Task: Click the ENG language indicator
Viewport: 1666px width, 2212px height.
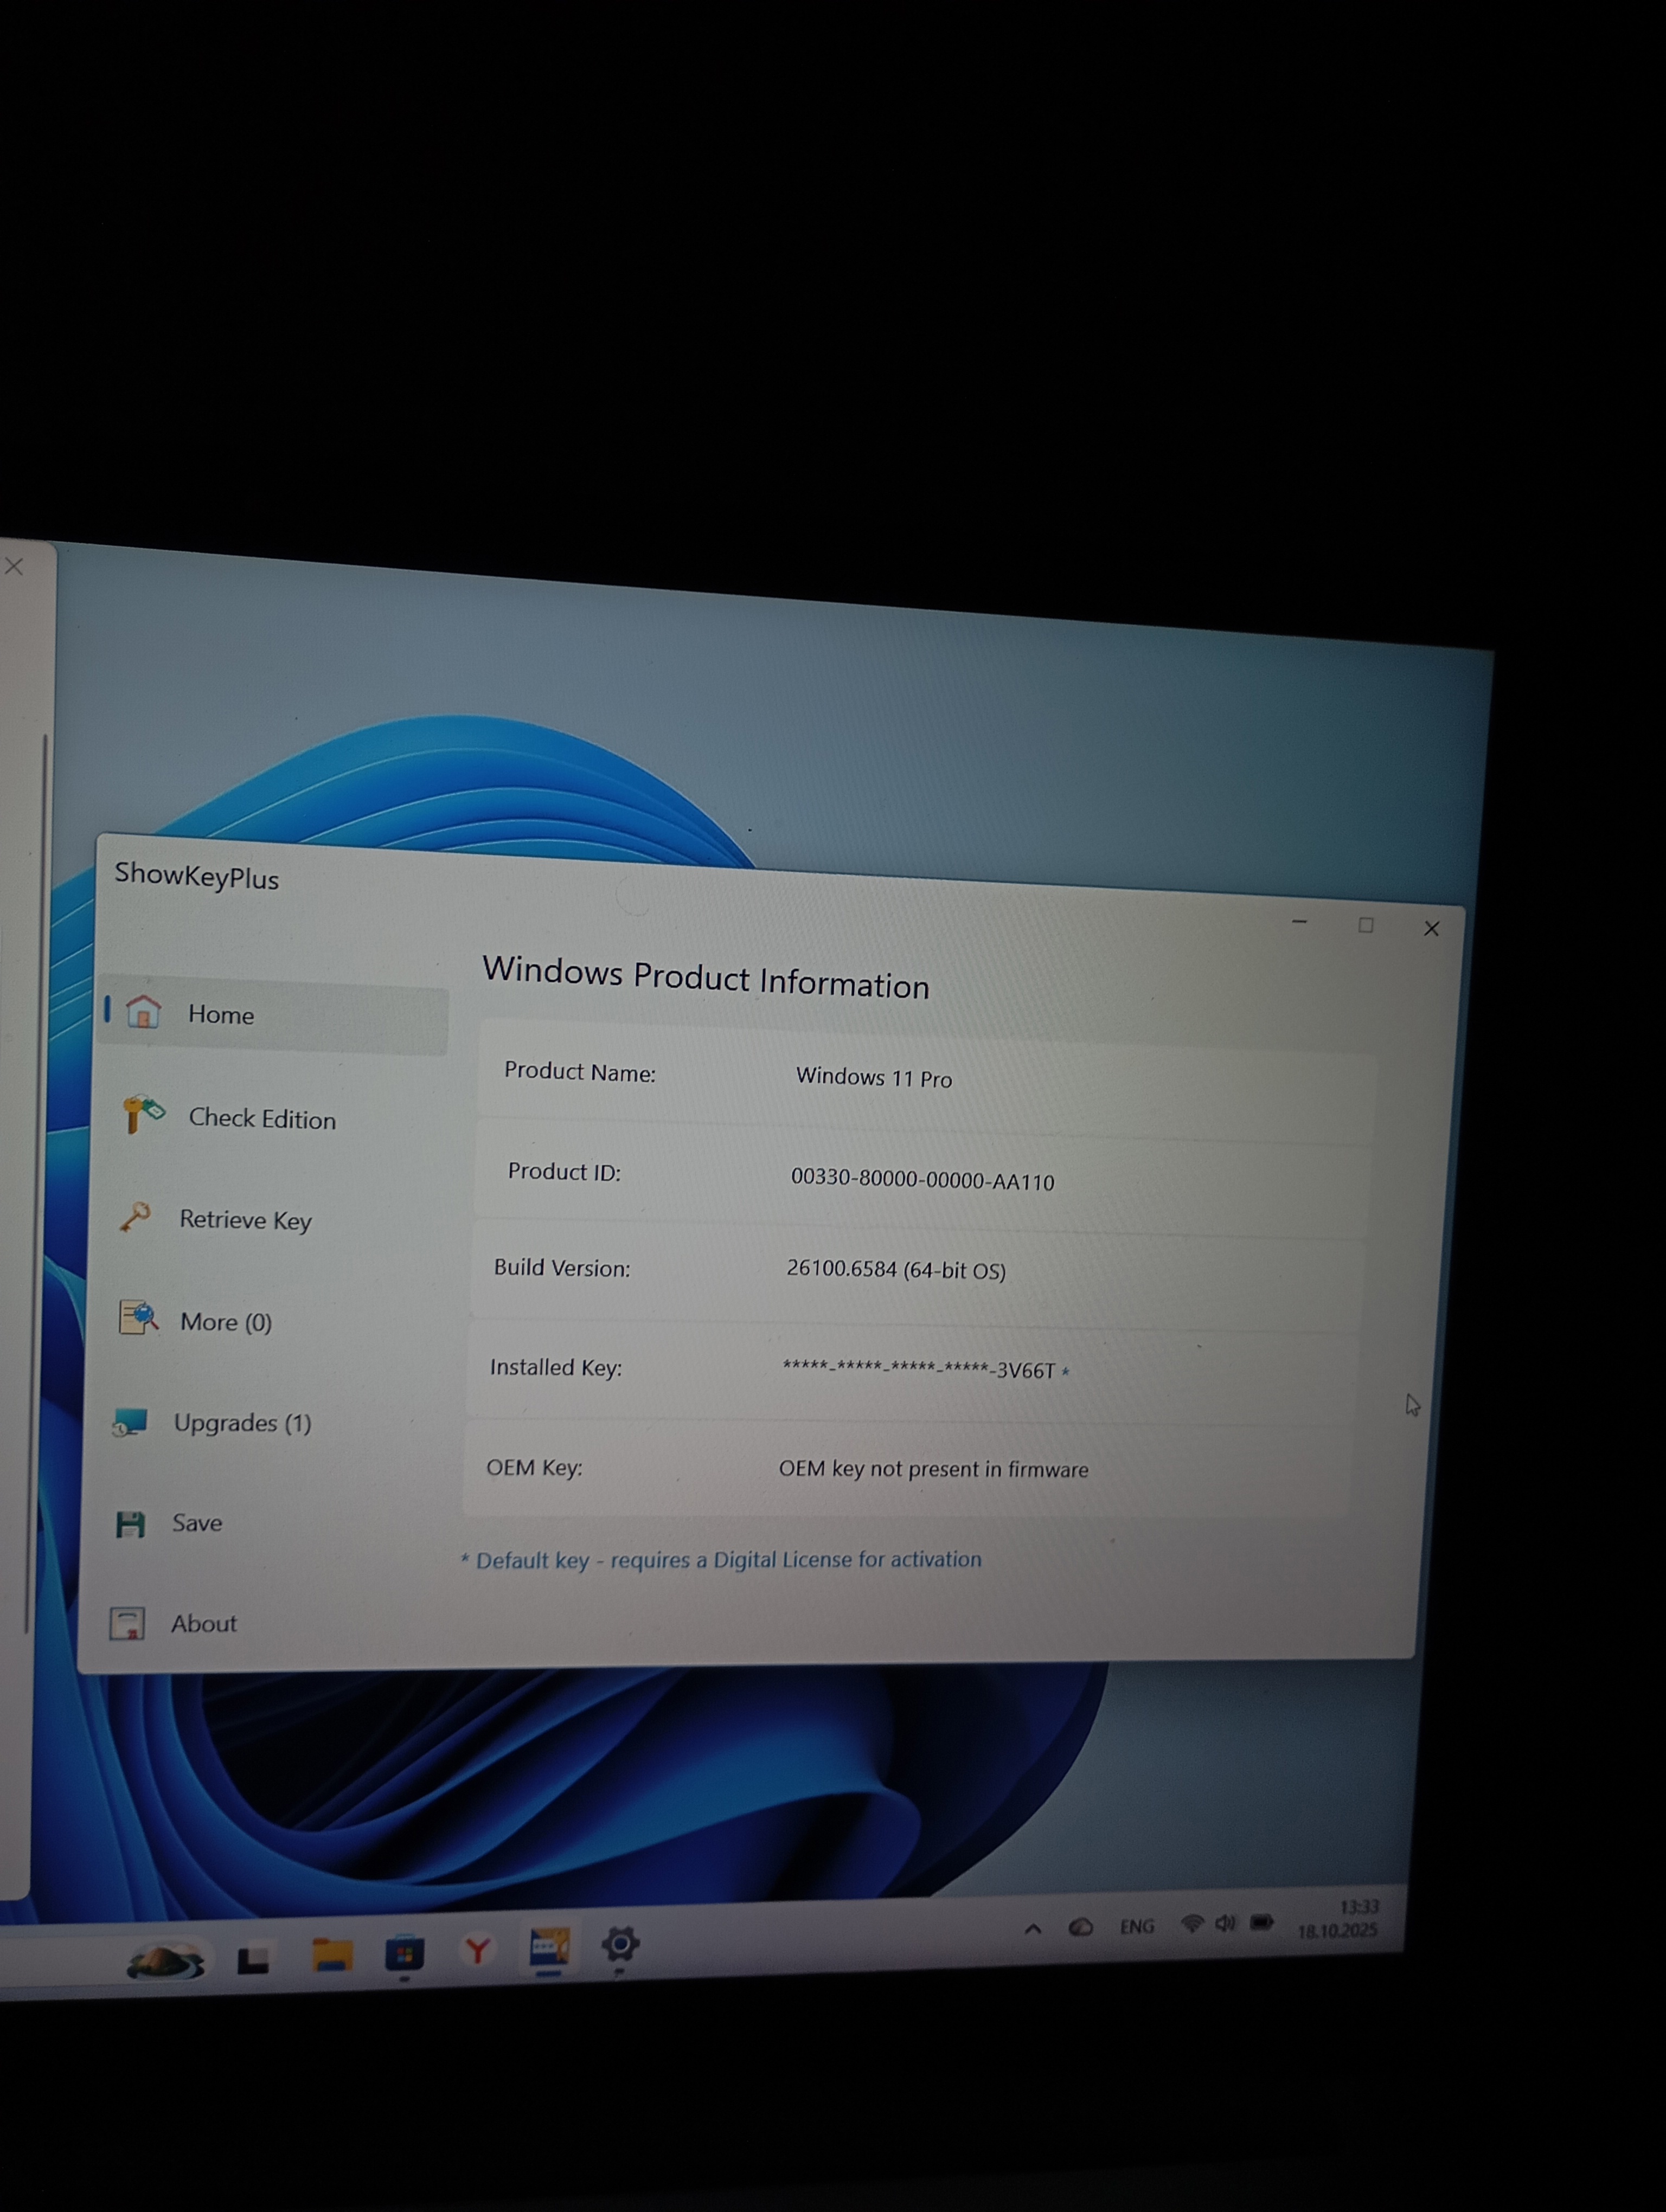Action: tap(1137, 1926)
